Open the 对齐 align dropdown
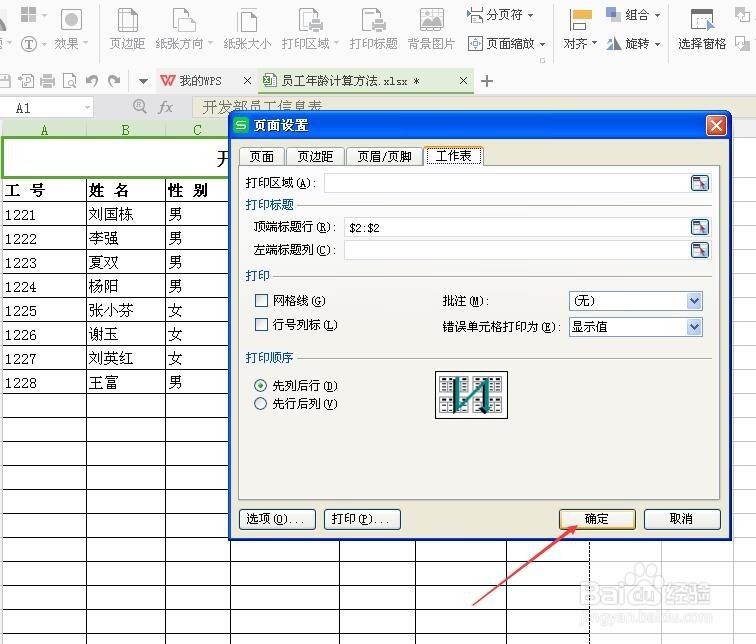Image resolution: width=756 pixels, height=644 pixels. (580, 29)
